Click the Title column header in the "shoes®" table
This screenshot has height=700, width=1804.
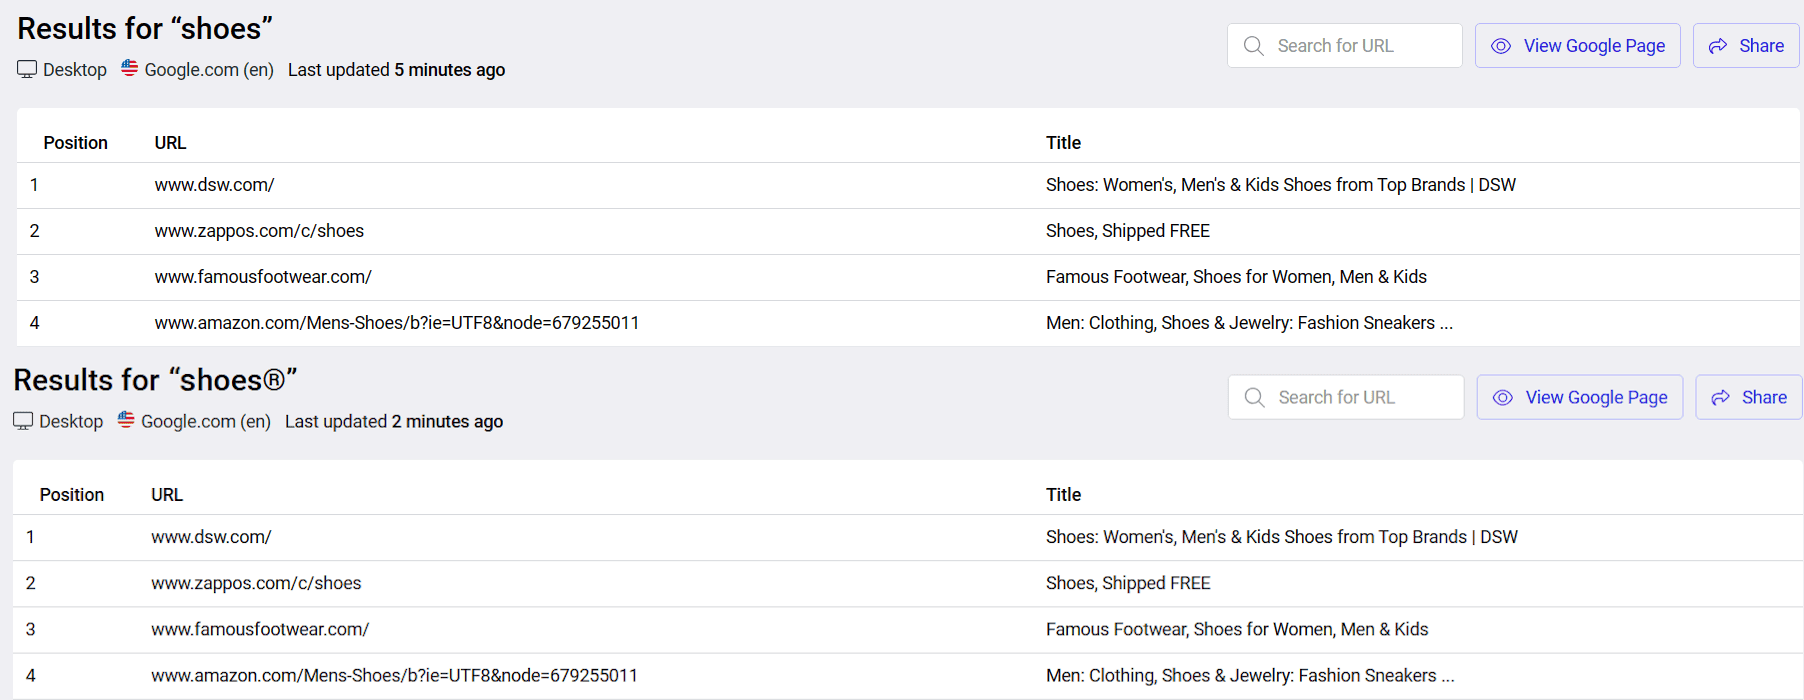pos(1063,495)
